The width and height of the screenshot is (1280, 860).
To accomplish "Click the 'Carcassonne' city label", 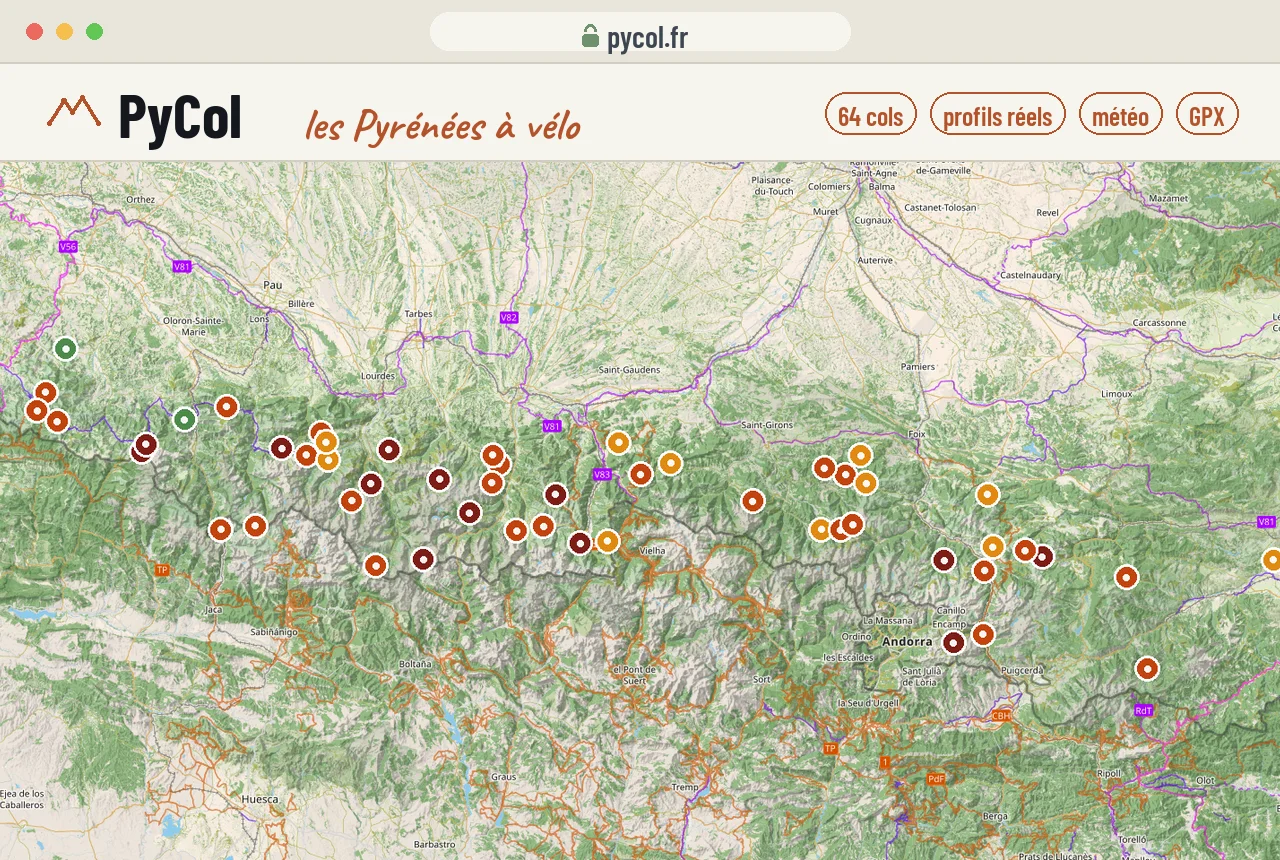I will point(1159,323).
